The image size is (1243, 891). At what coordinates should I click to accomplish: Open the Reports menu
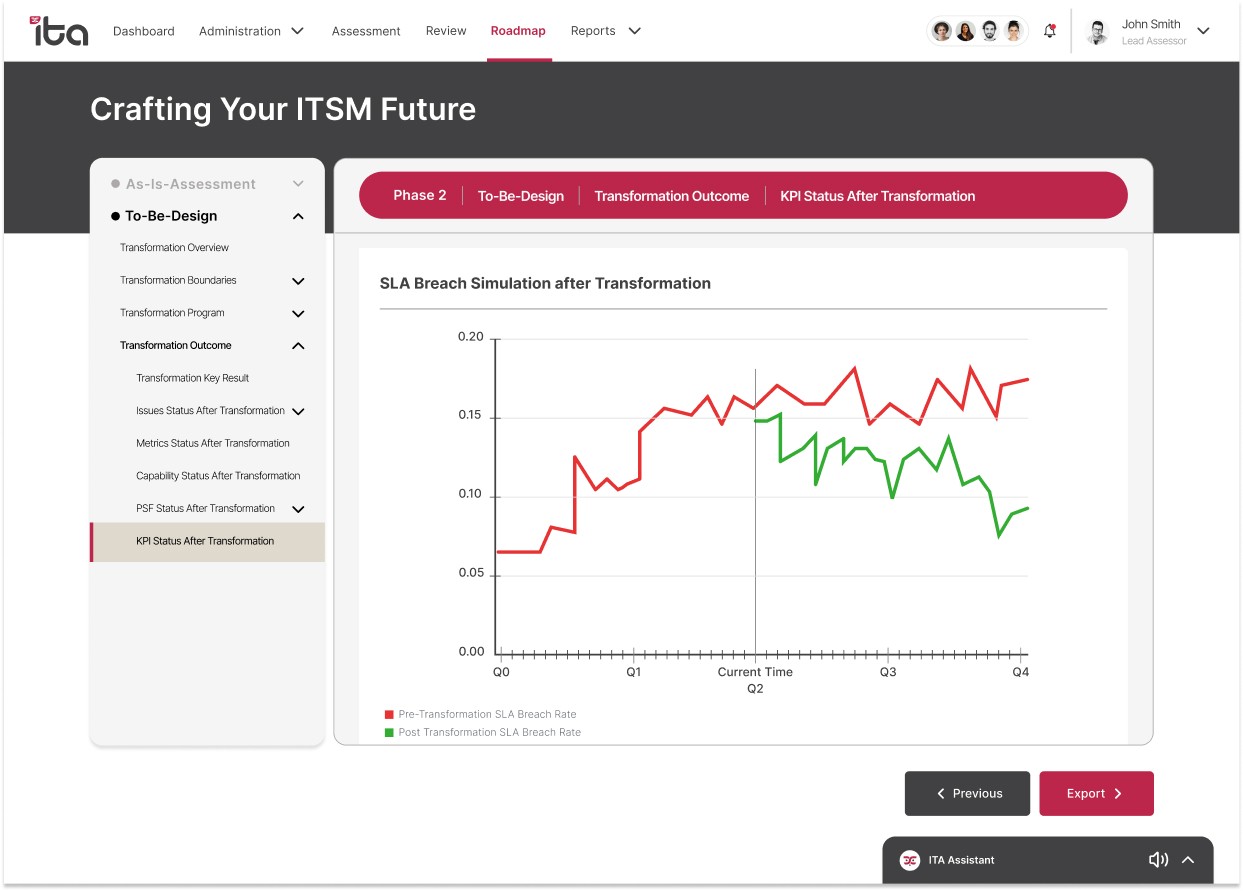593,31
